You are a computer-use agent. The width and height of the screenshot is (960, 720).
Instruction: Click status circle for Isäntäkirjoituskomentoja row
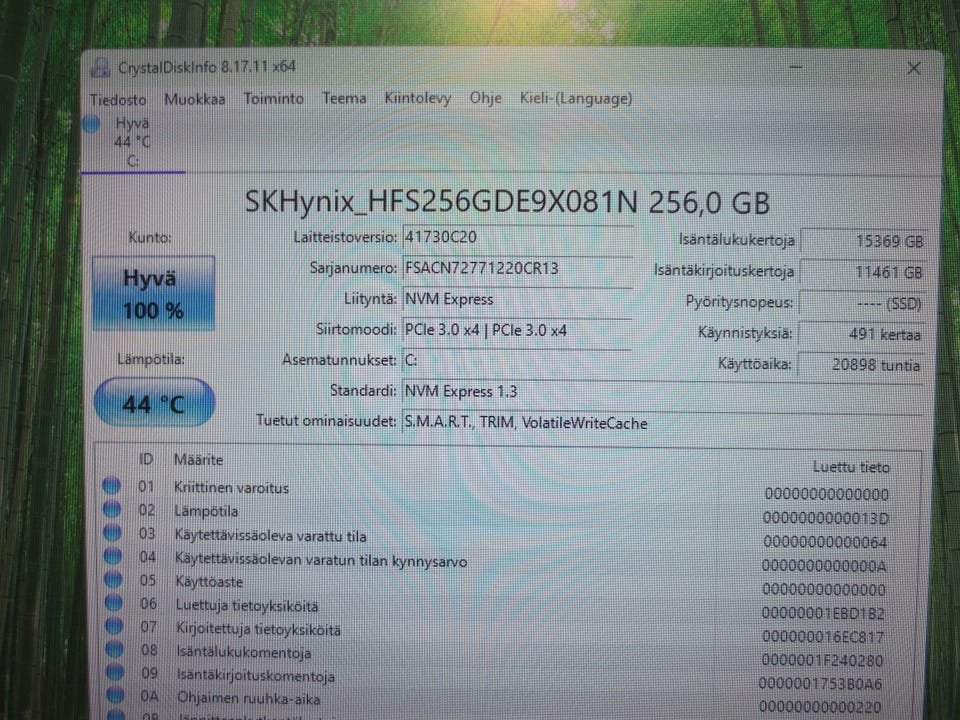[x=115, y=672]
